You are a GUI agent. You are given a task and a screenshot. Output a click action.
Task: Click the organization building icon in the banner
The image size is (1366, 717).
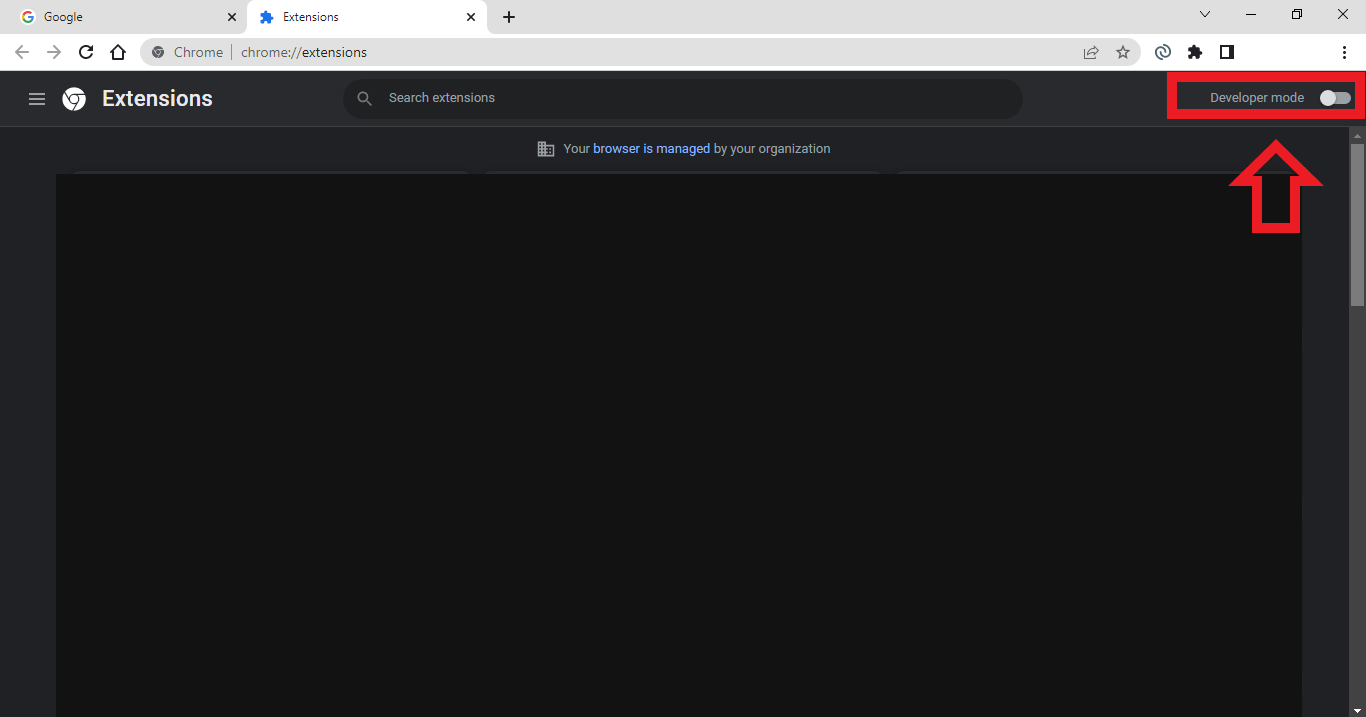pyautogui.click(x=546, y=148)
